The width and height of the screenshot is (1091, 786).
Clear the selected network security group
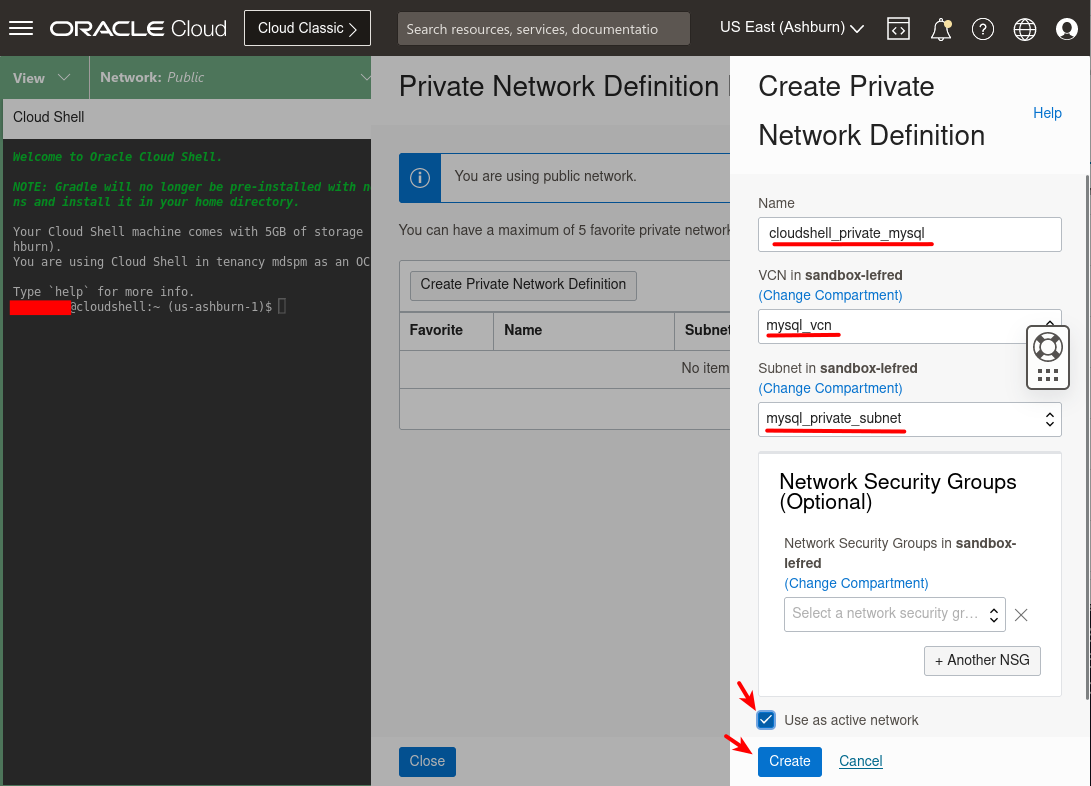1020,615
